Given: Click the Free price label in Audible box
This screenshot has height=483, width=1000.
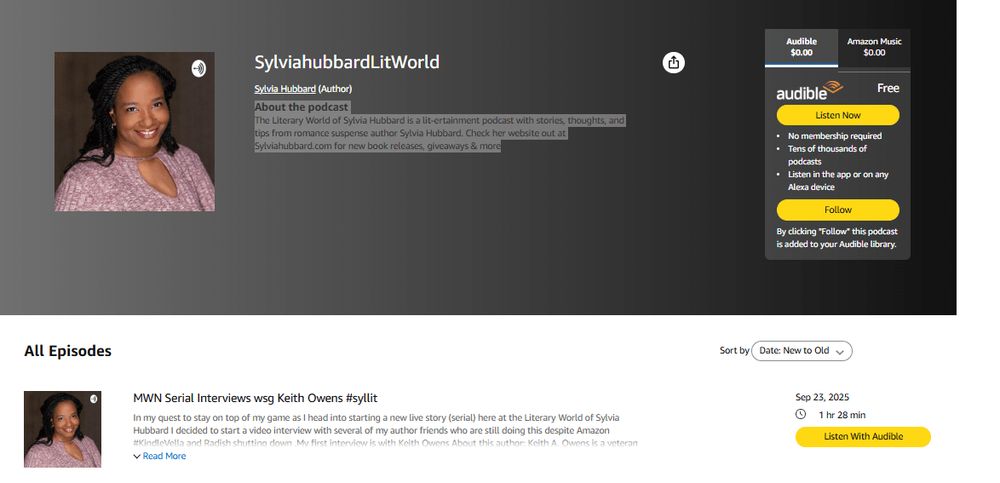Looking at the screenshot, I should 888,88.
